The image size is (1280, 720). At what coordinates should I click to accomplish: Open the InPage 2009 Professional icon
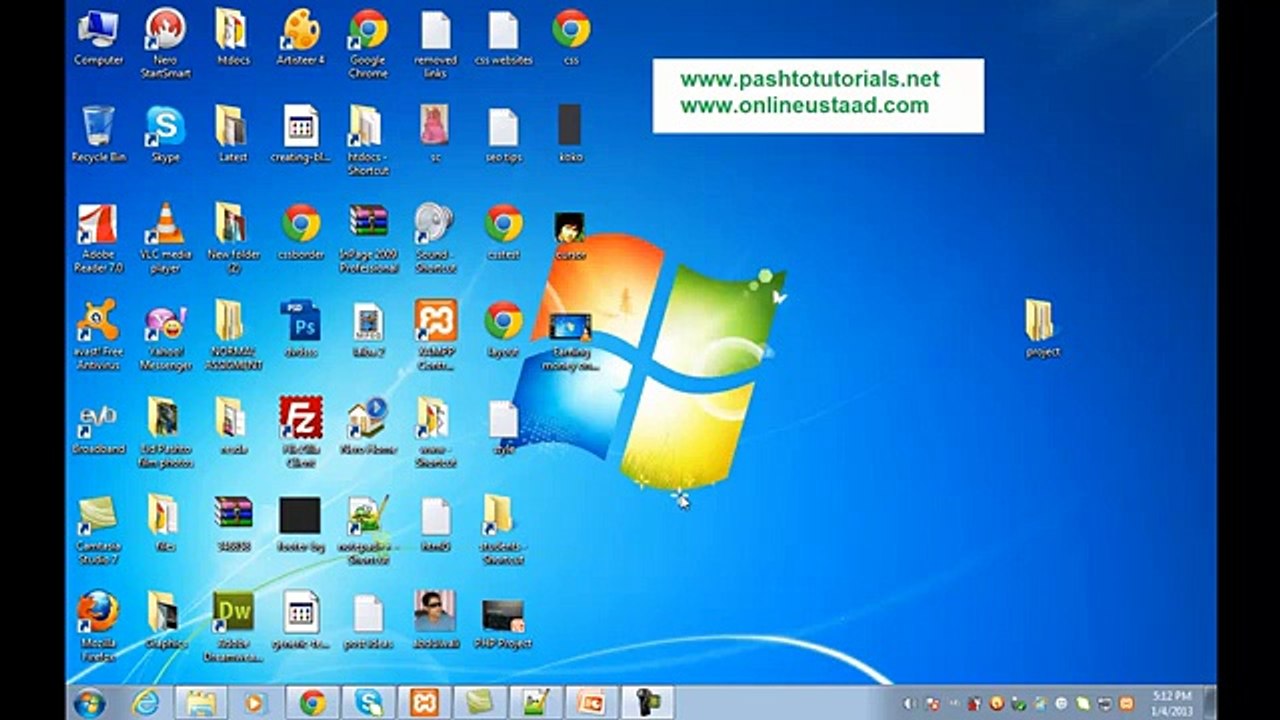(x=368, y=239)
